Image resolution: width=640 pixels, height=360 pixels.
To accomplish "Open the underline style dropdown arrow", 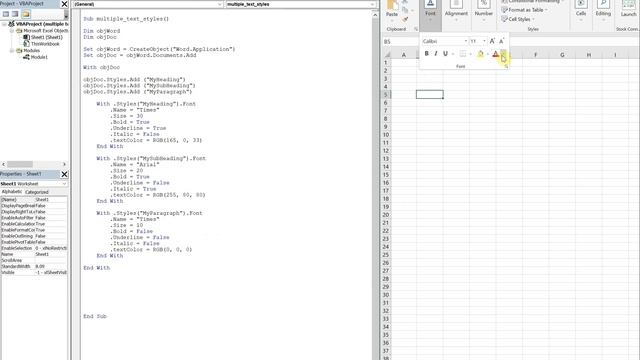I will (x=453, y=53).
